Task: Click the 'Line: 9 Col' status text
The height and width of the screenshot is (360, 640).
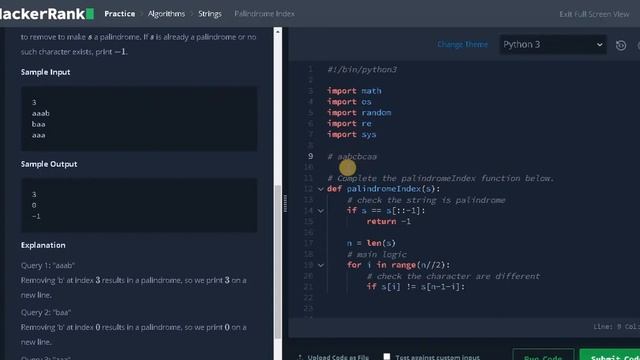Action: pos(616,327)
